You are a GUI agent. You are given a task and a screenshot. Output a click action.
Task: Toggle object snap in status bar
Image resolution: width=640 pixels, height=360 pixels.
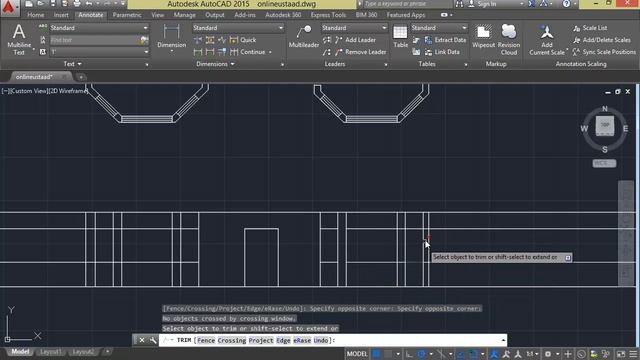pos(473,354)
